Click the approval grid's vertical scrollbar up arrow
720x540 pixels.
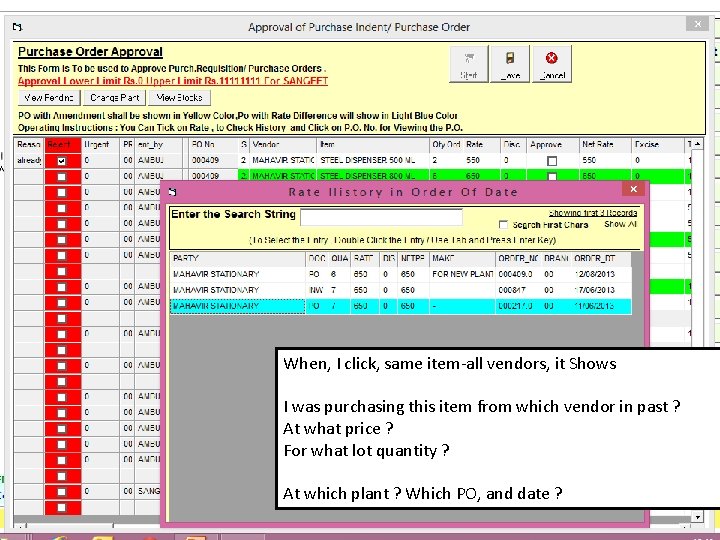697,144
